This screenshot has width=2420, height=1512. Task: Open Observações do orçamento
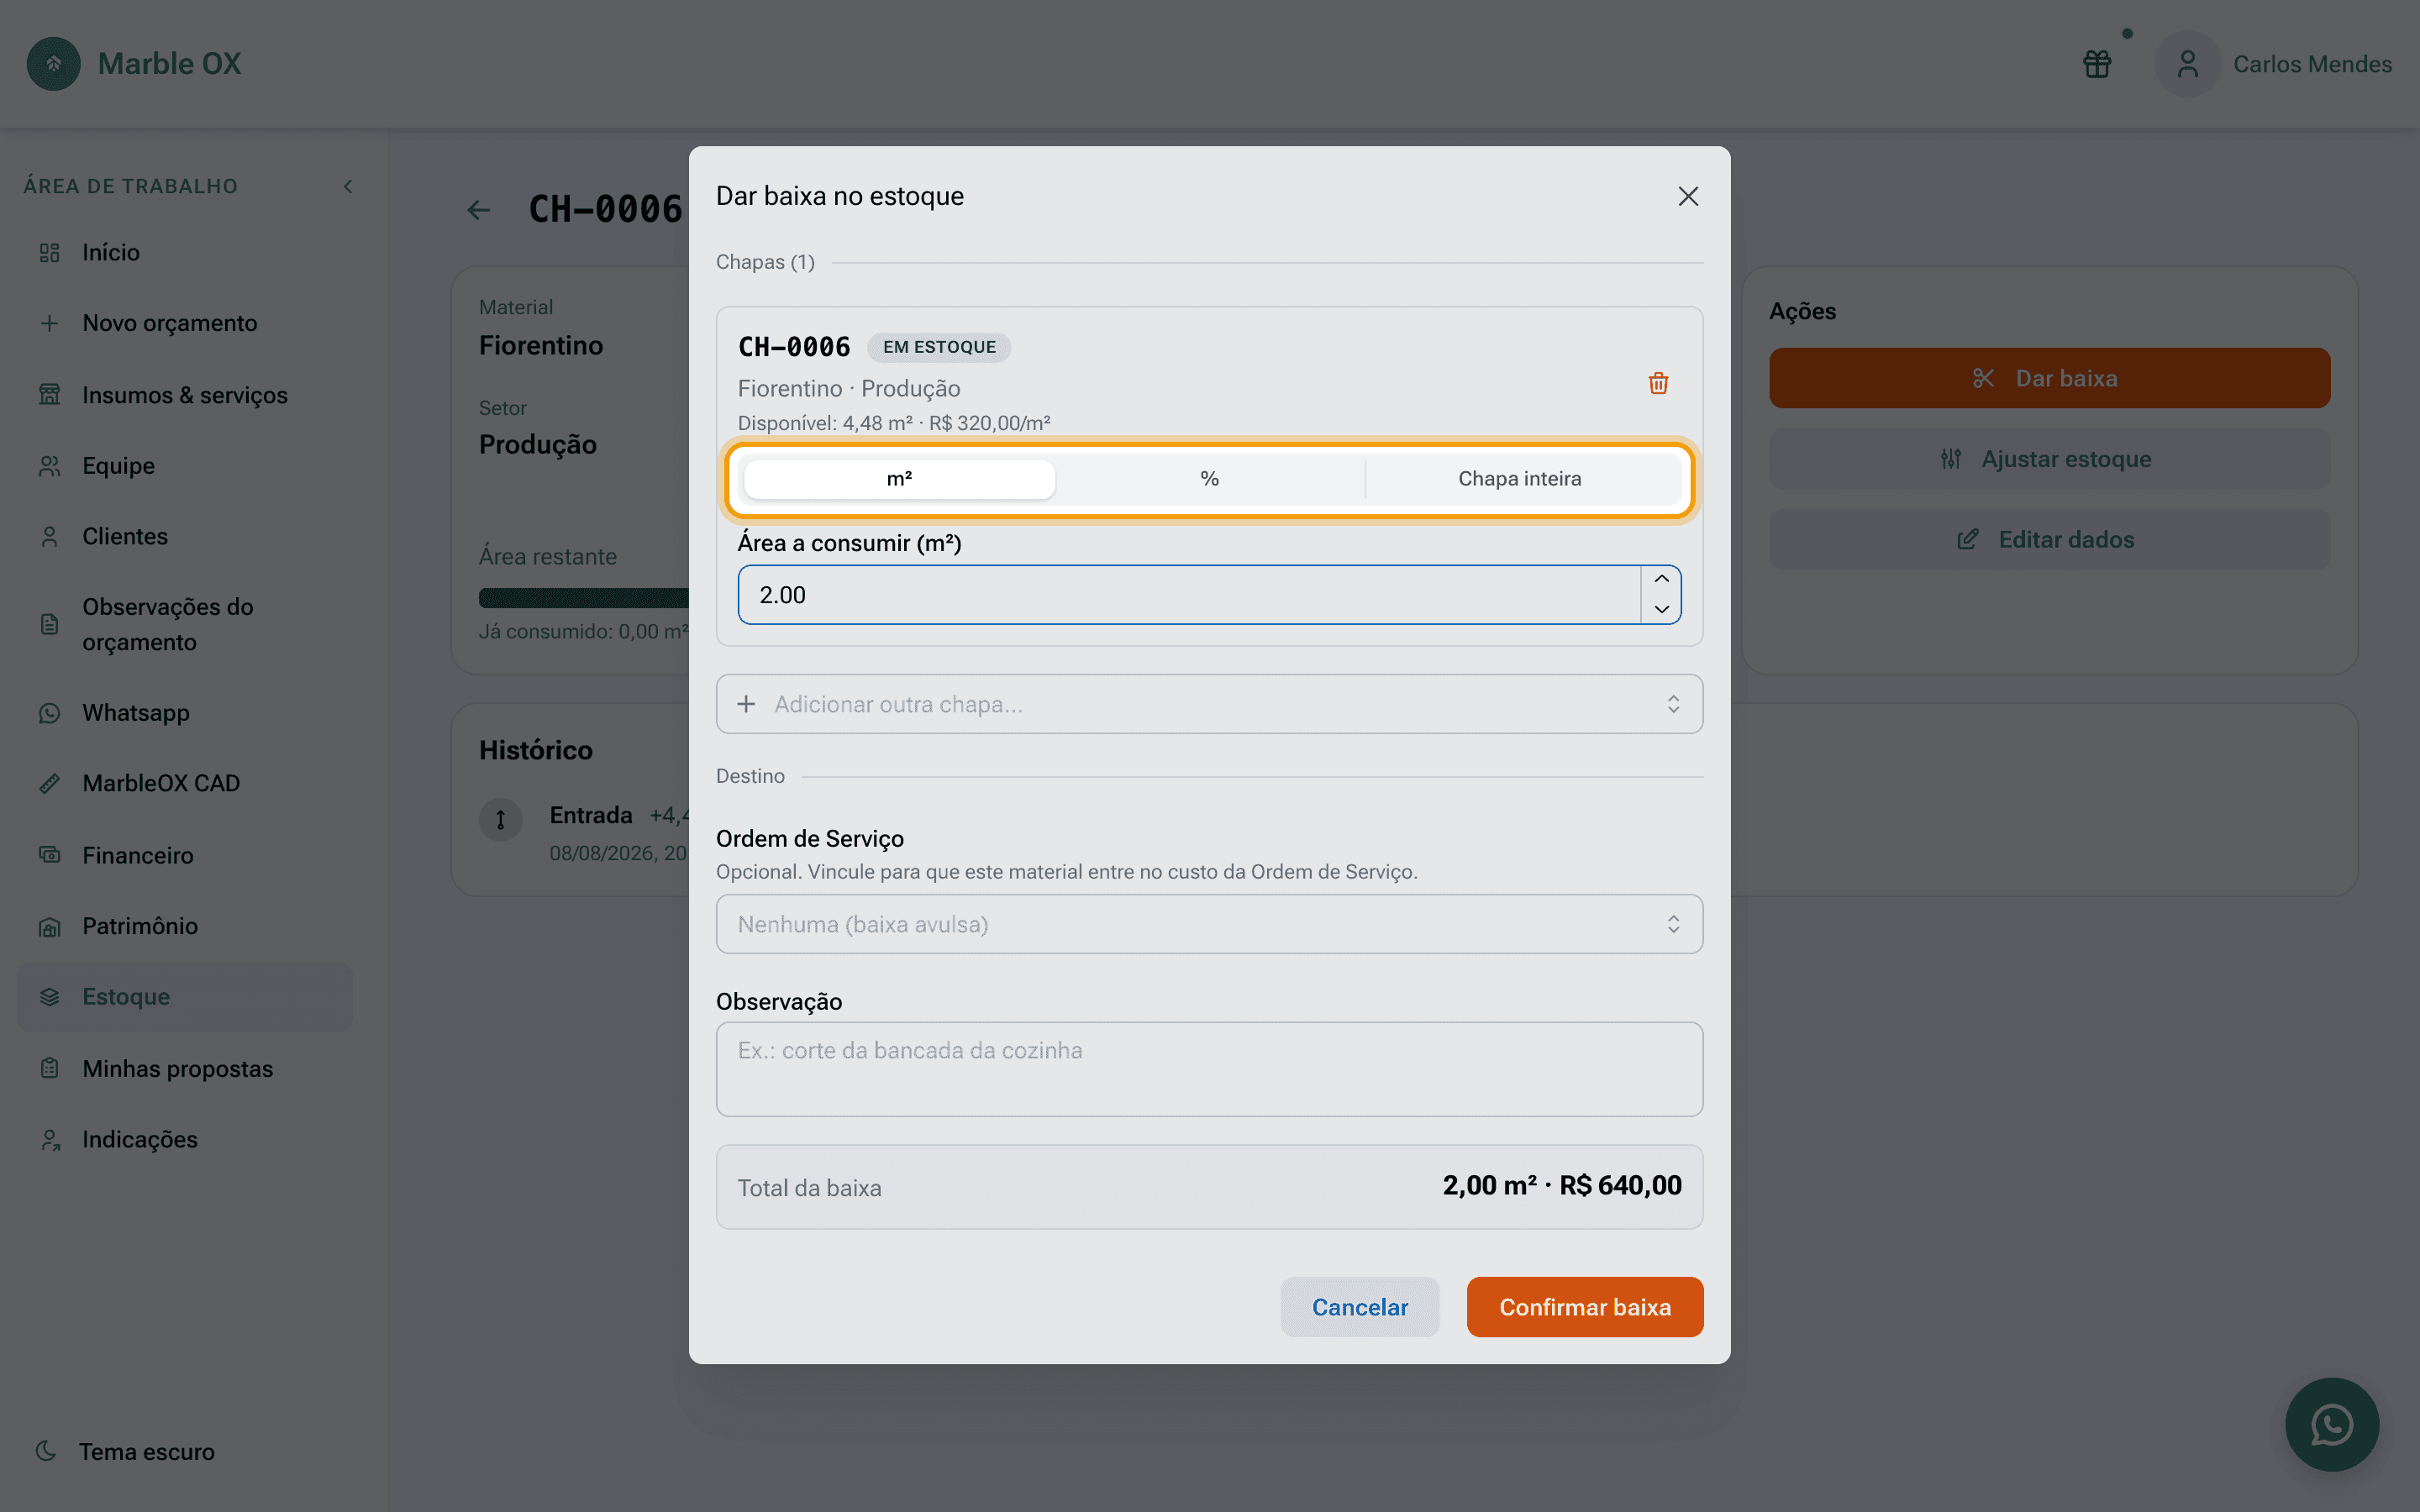184,625
